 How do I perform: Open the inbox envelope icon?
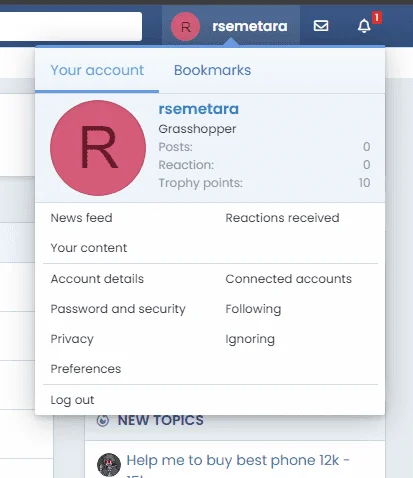point(321,26)
